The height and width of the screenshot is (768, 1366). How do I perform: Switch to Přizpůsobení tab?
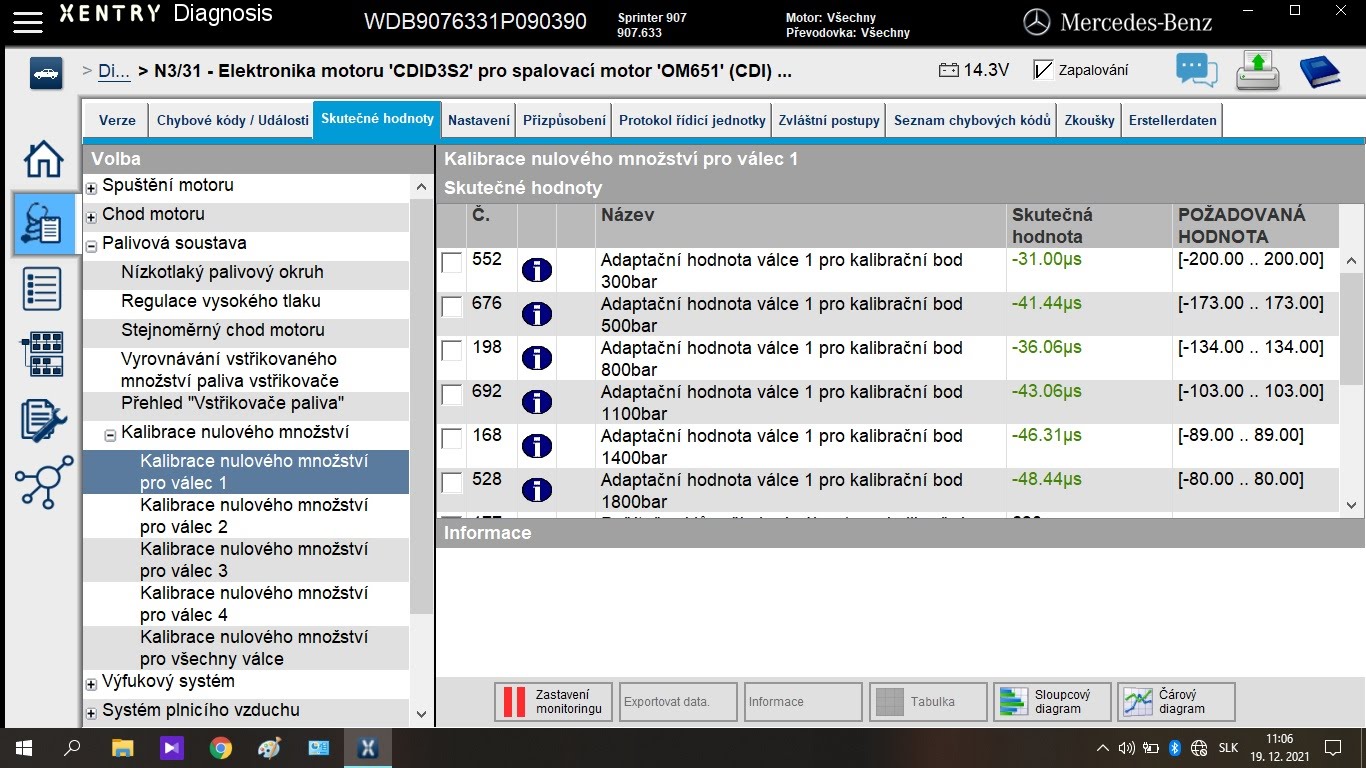coord(564,120)
